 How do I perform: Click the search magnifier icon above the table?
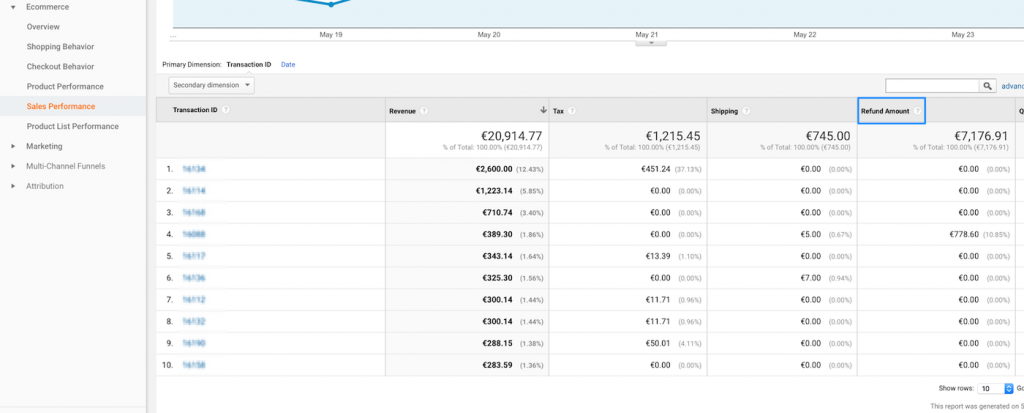click(988, 87)
